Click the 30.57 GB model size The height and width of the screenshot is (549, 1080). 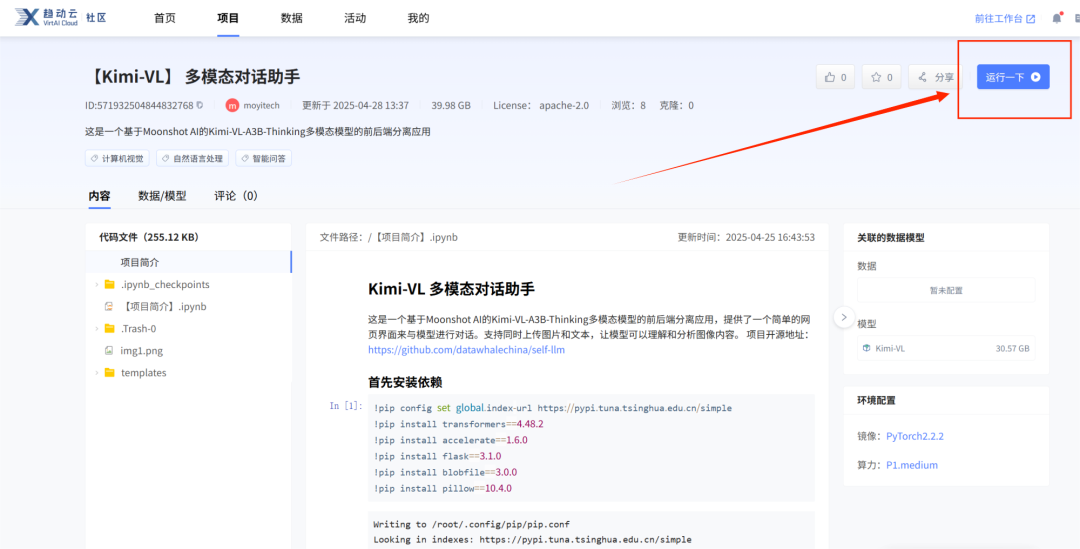tap(1012, 349)
